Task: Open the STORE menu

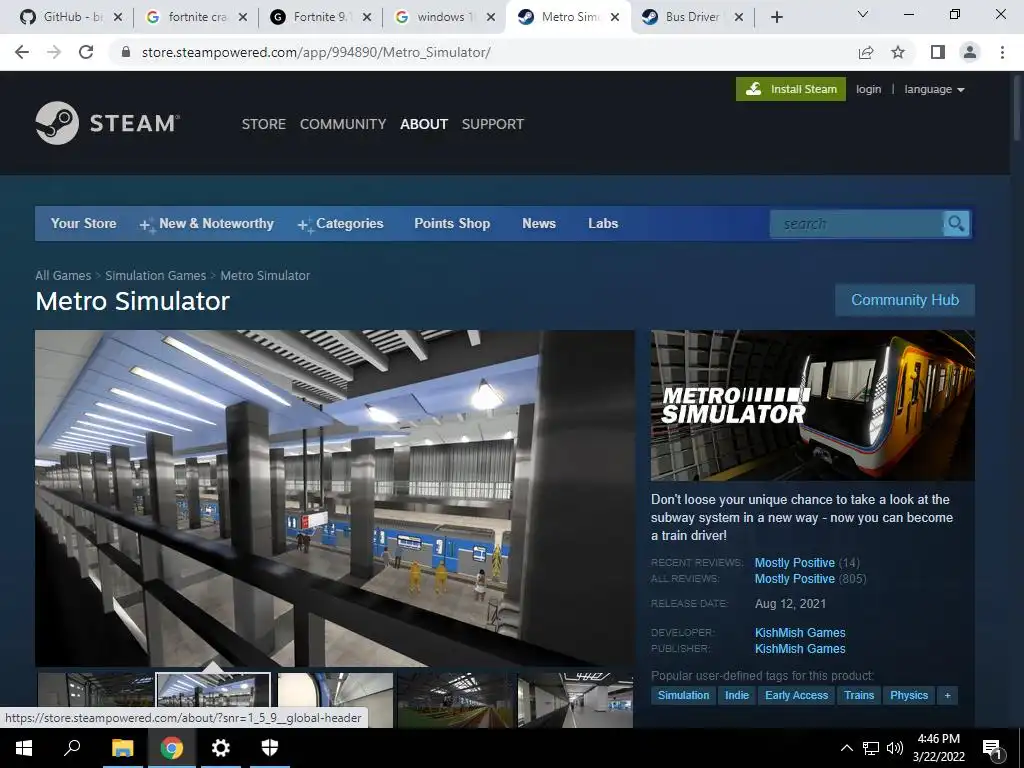Action: click(264, 124)
